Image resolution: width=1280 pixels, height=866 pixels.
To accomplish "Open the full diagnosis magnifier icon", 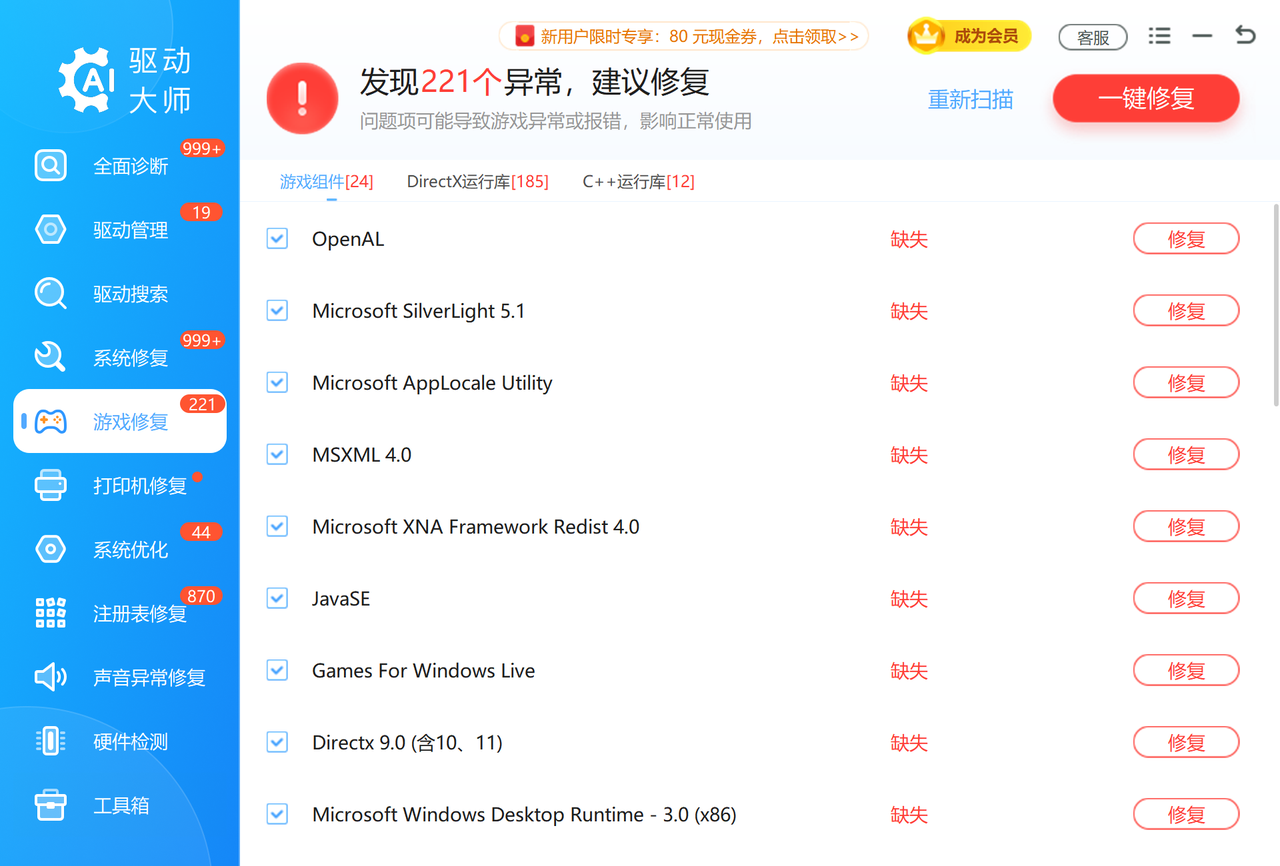I will pyautogui.click(x=50, y=165).
